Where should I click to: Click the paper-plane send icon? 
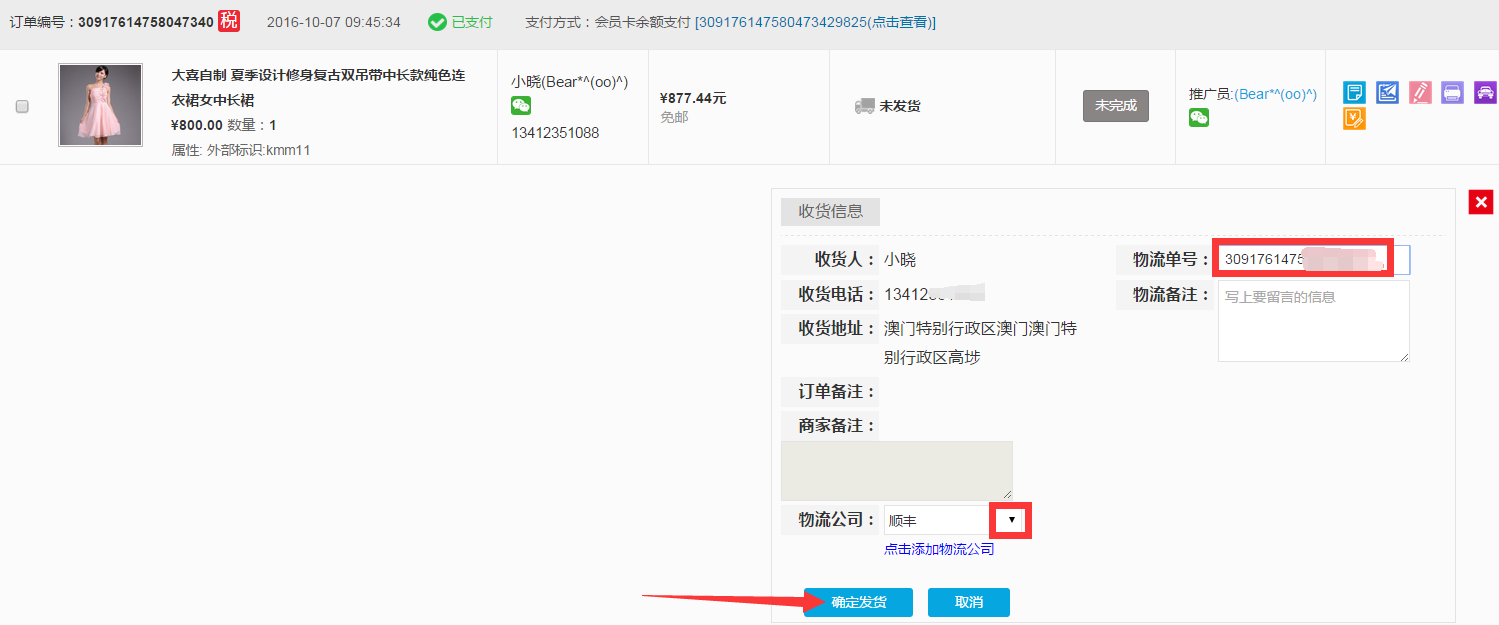point(1387,93)
